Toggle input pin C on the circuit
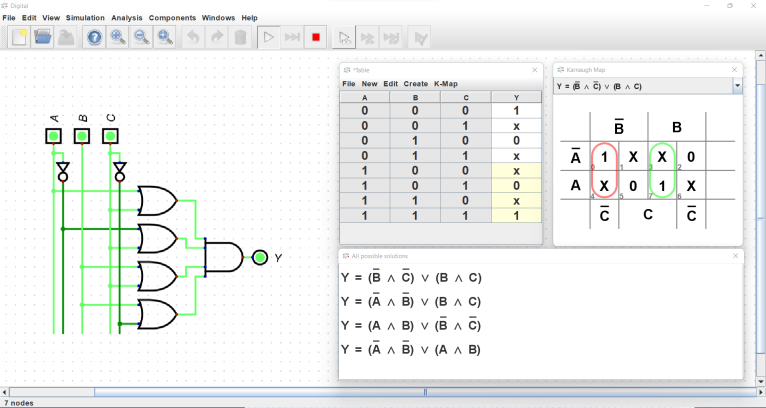Viewport: 766px width, 408px height. tap(110, 135)
